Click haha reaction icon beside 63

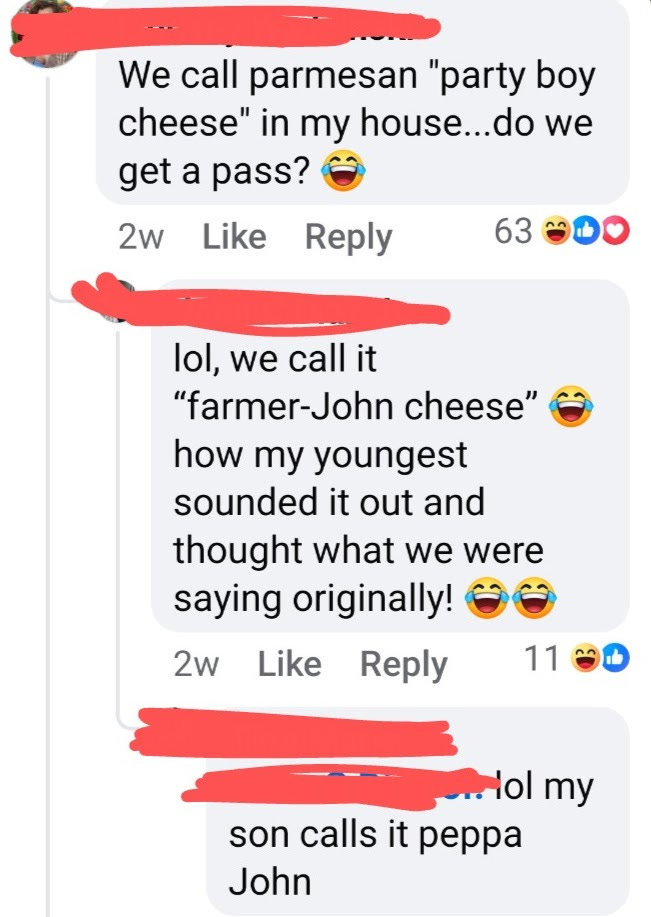pyautogui.click(x=555, y=231)
